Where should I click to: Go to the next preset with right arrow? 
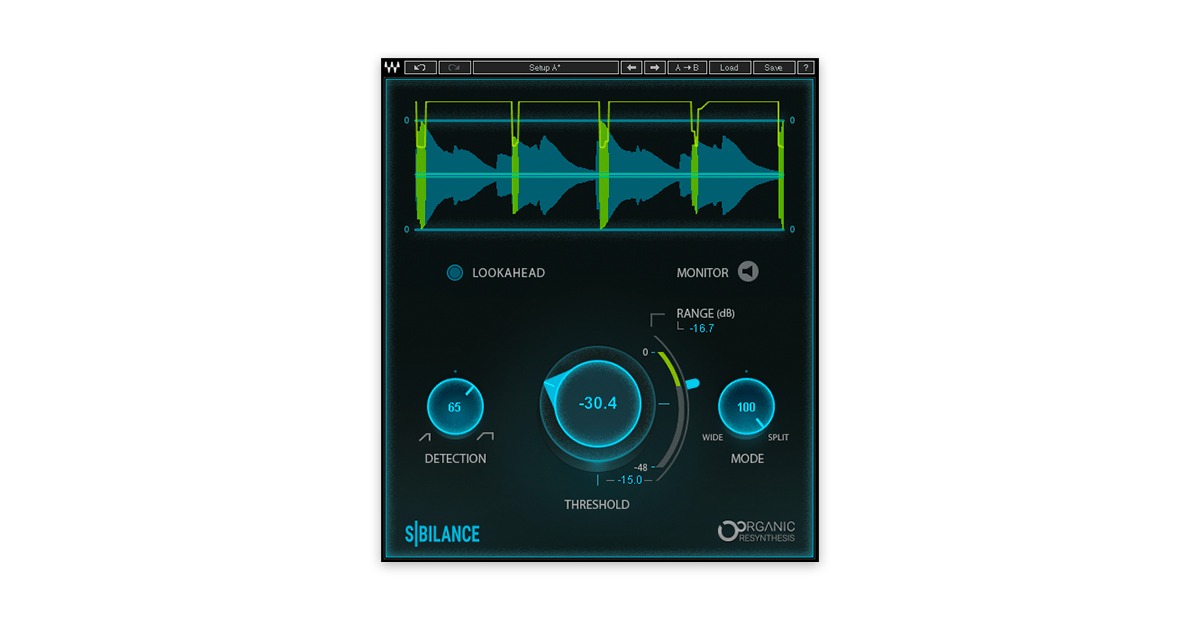coord(655,68)
